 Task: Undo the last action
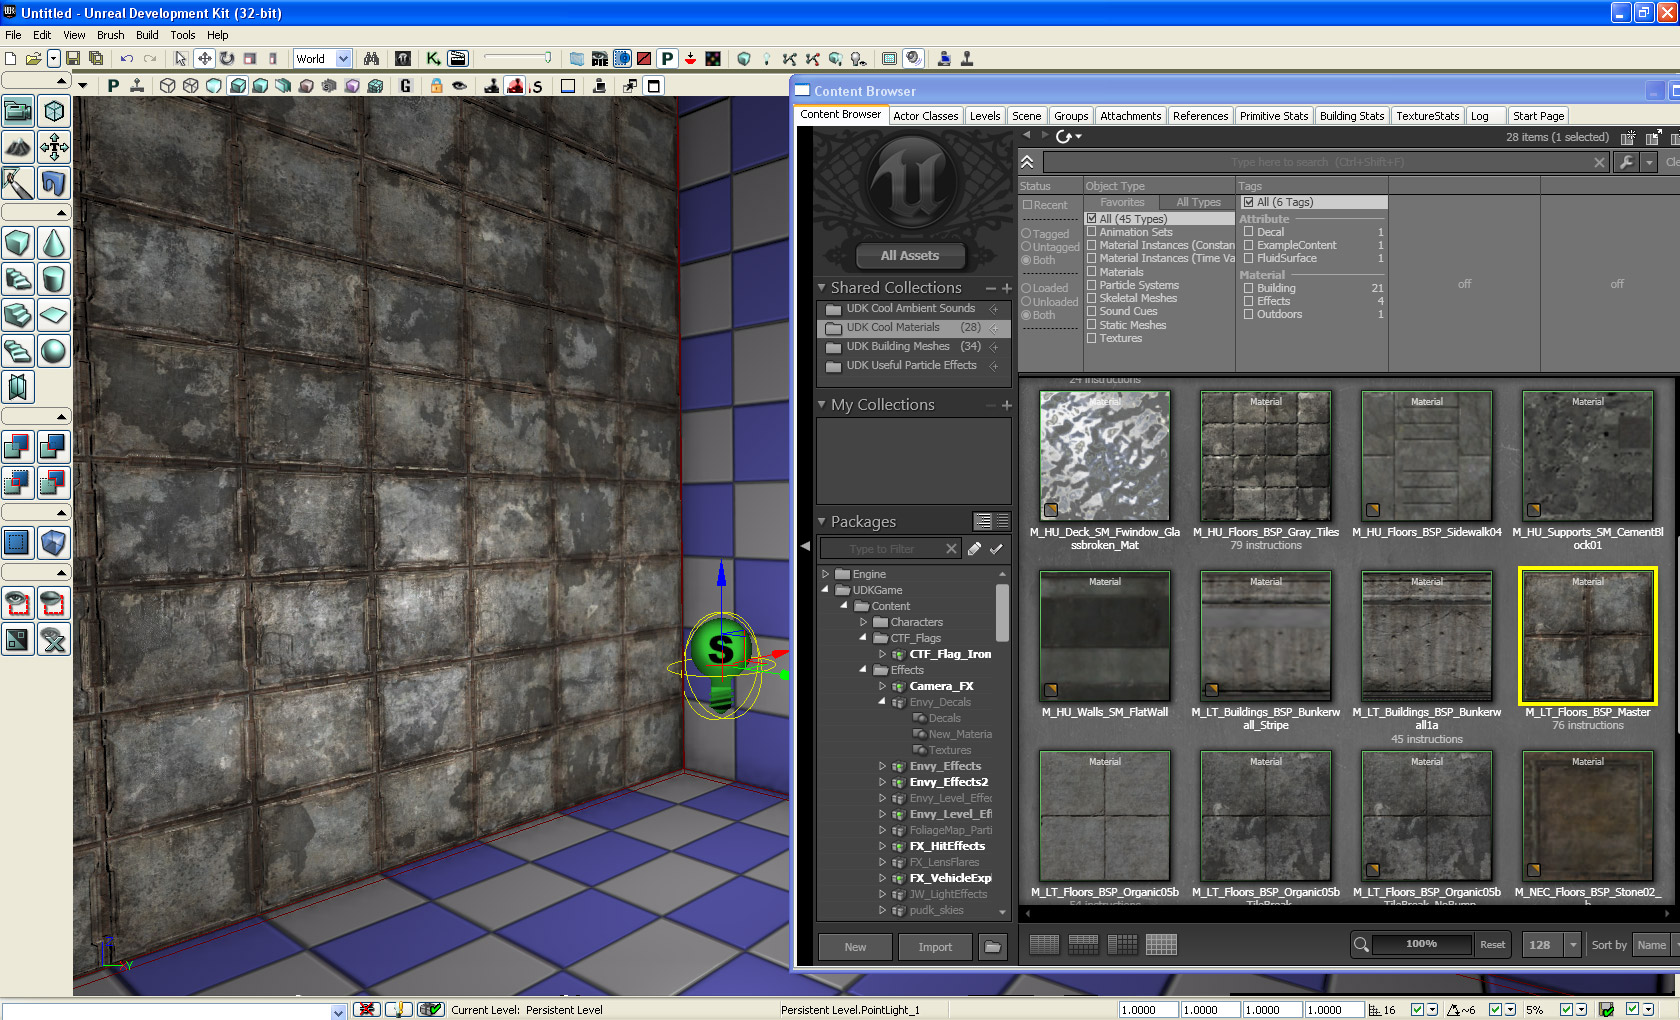click(127, 59)
